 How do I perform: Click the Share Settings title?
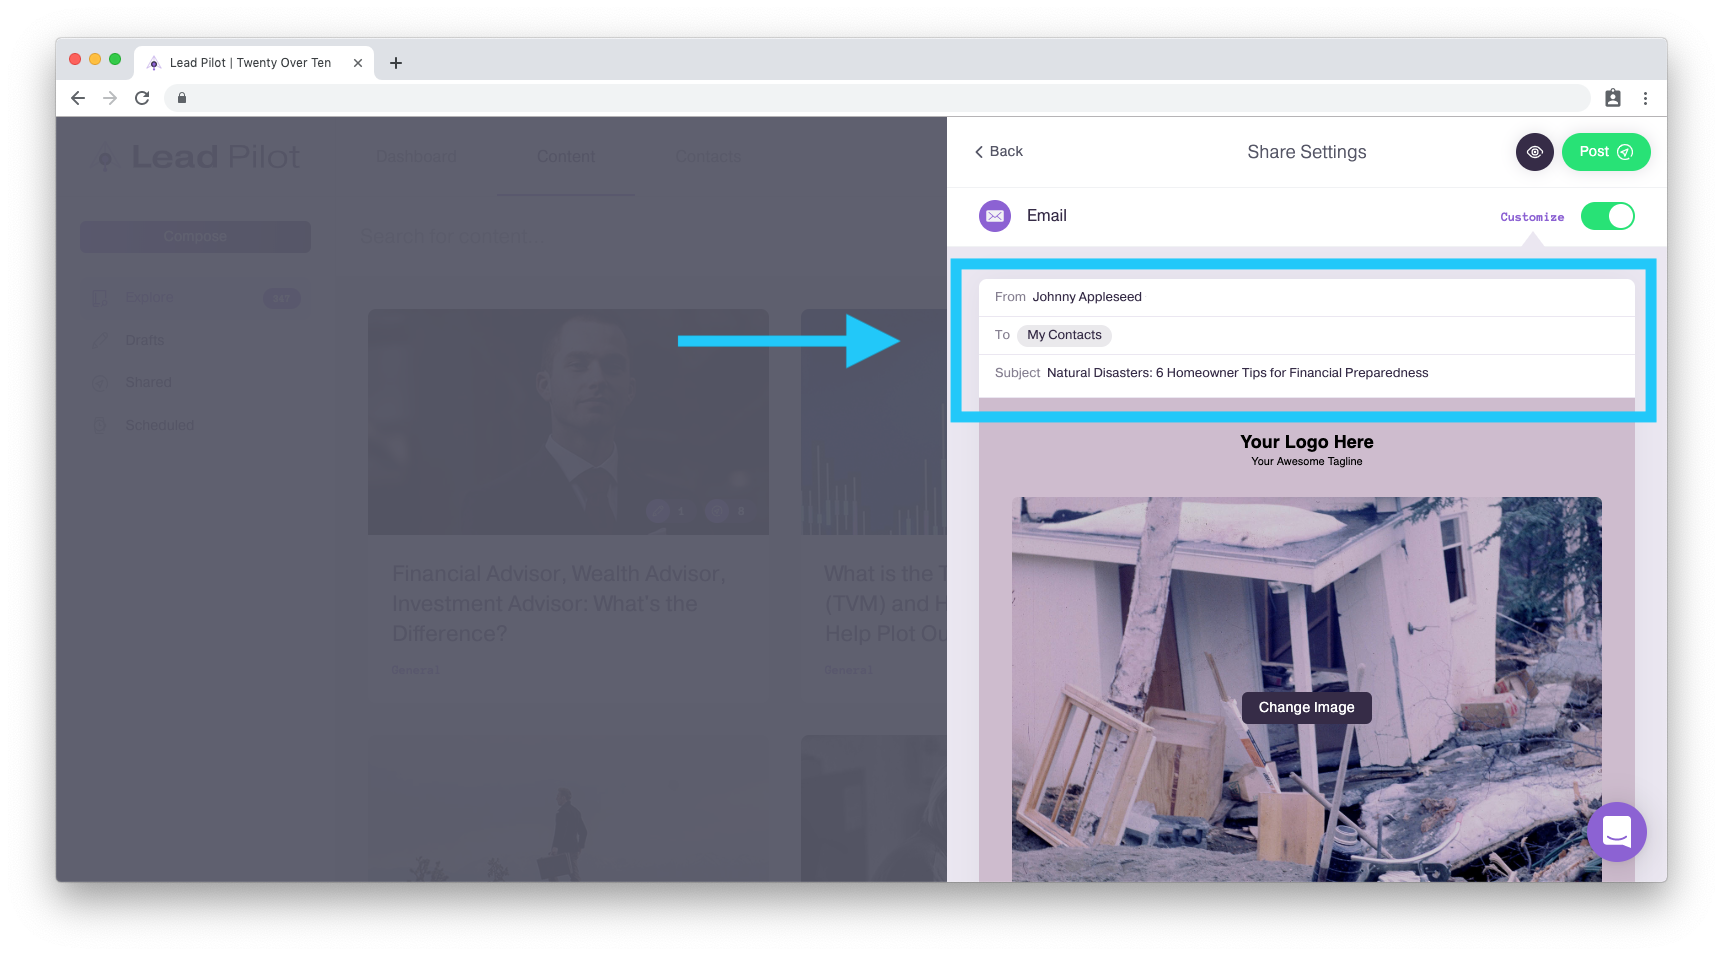(x=1306, y=152)
